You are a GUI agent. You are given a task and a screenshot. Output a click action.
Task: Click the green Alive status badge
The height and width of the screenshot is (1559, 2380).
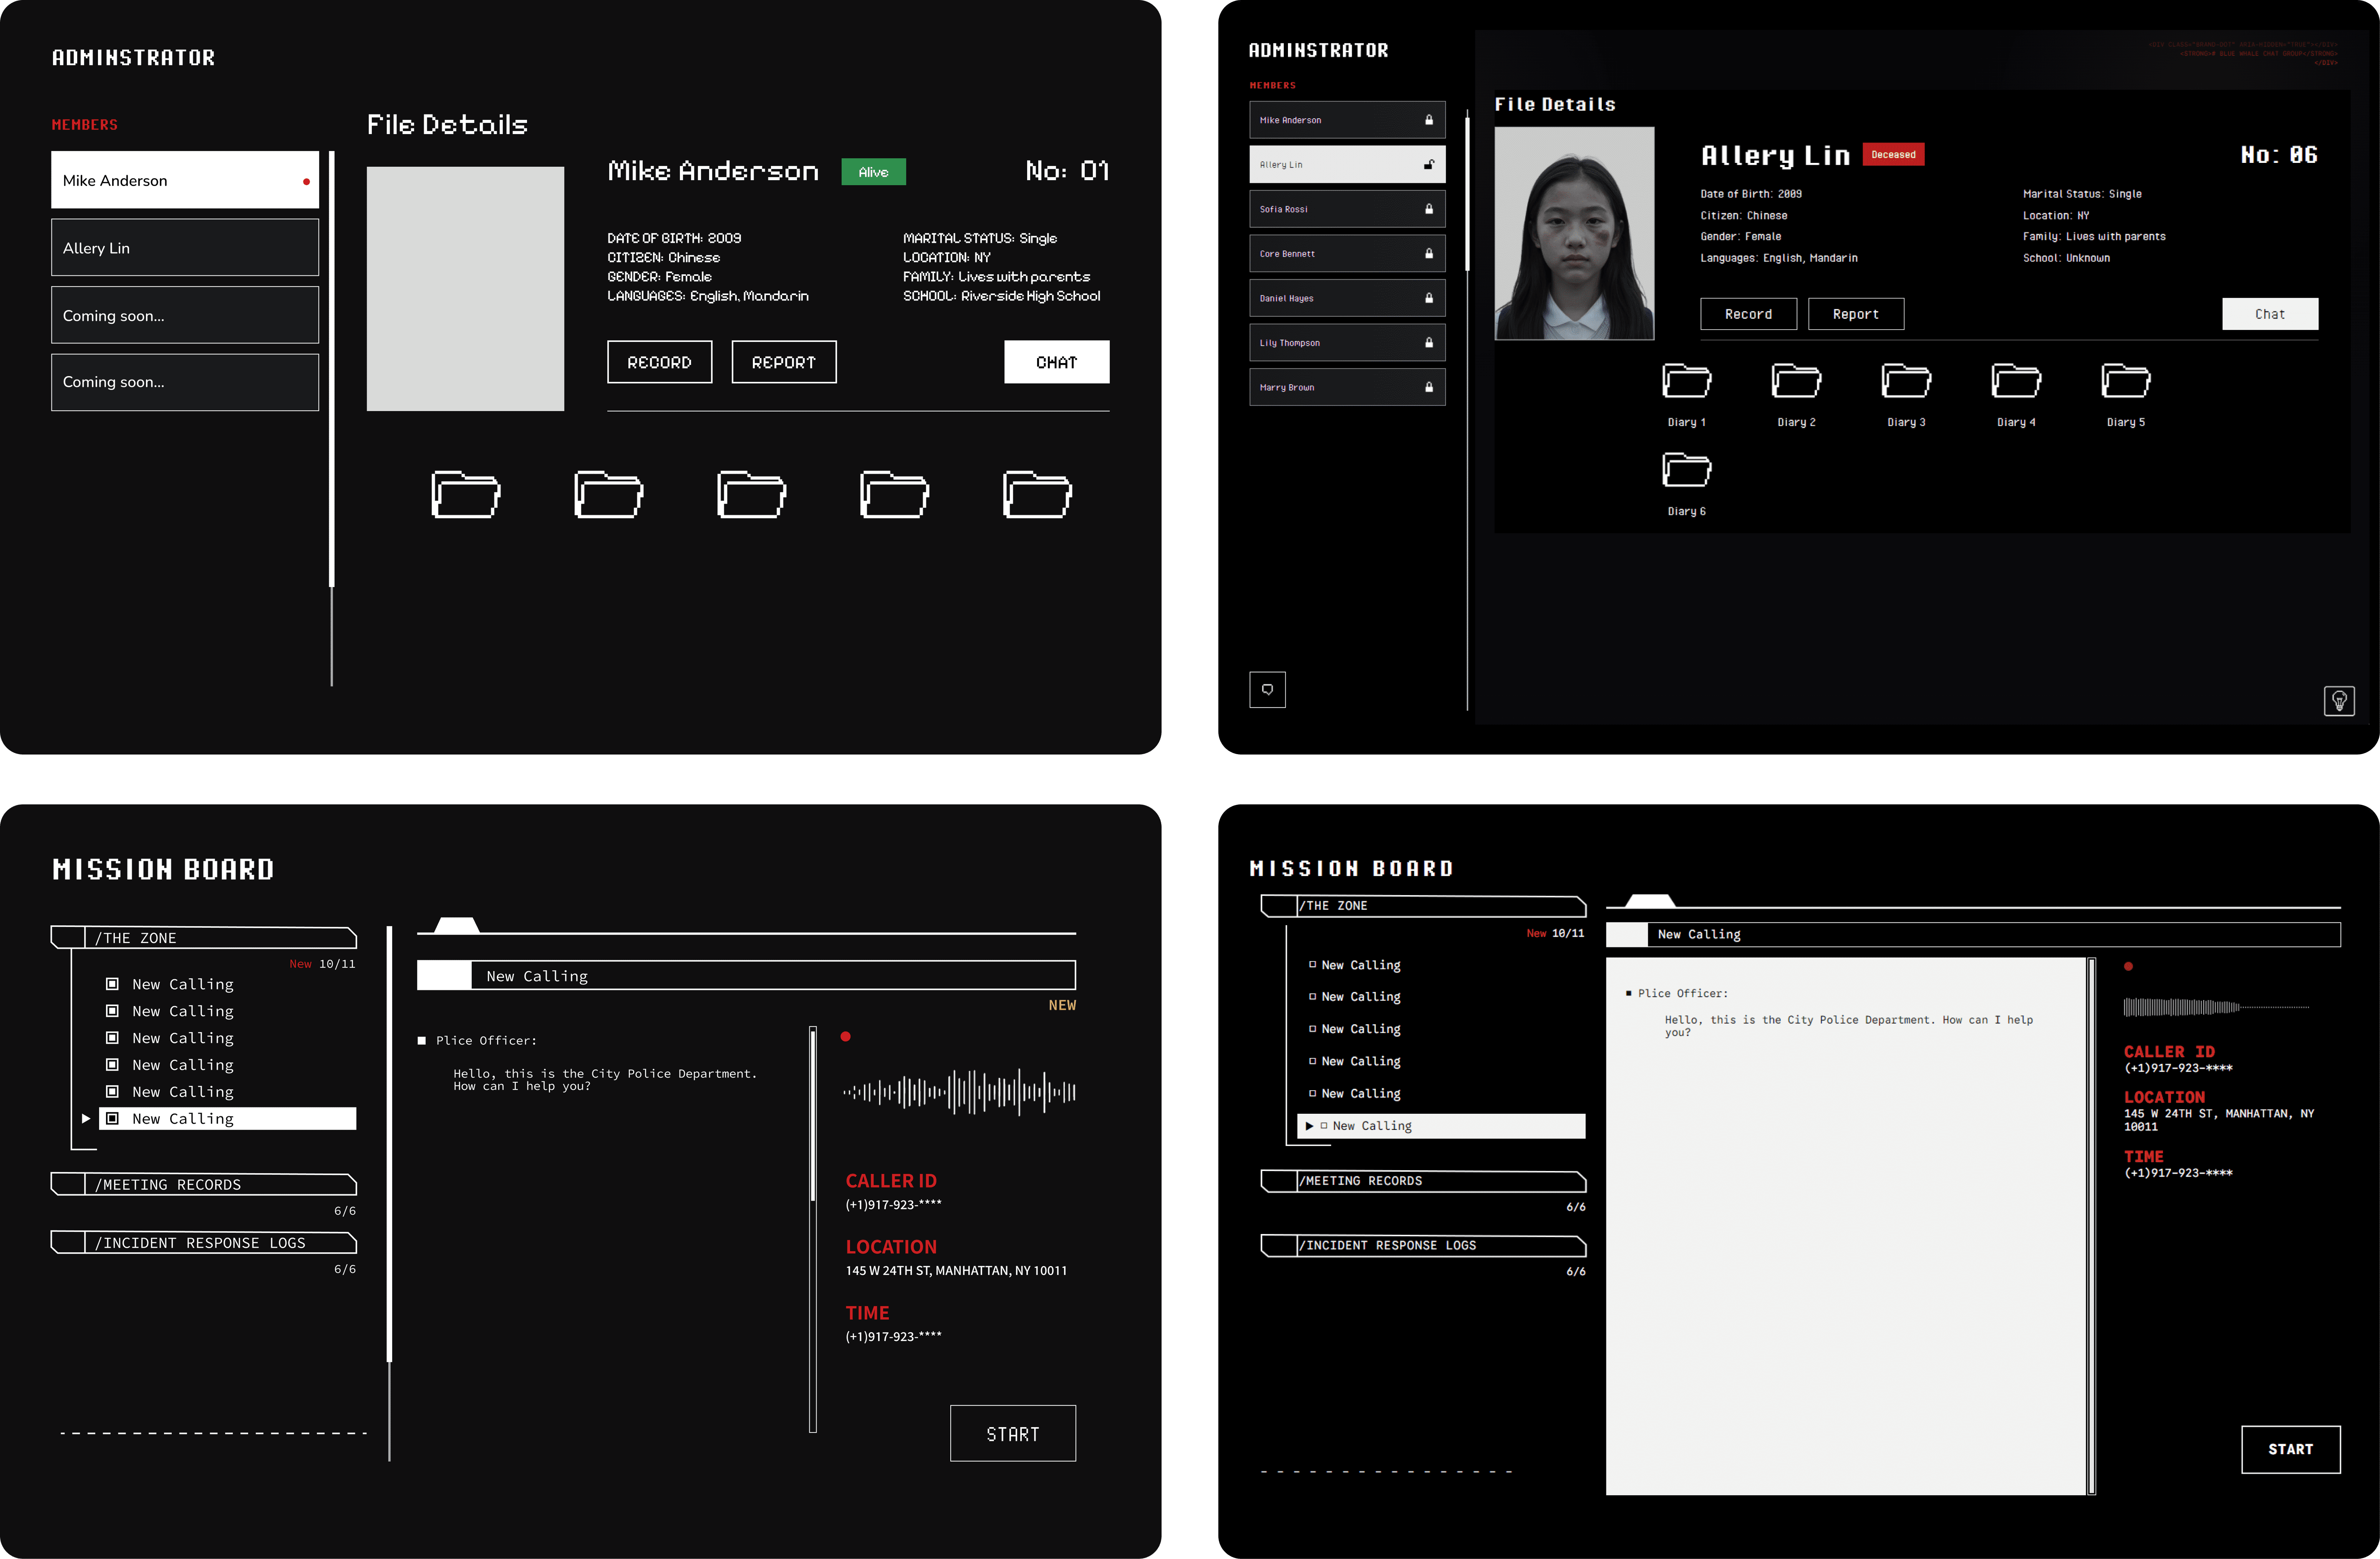pos(873,172)
